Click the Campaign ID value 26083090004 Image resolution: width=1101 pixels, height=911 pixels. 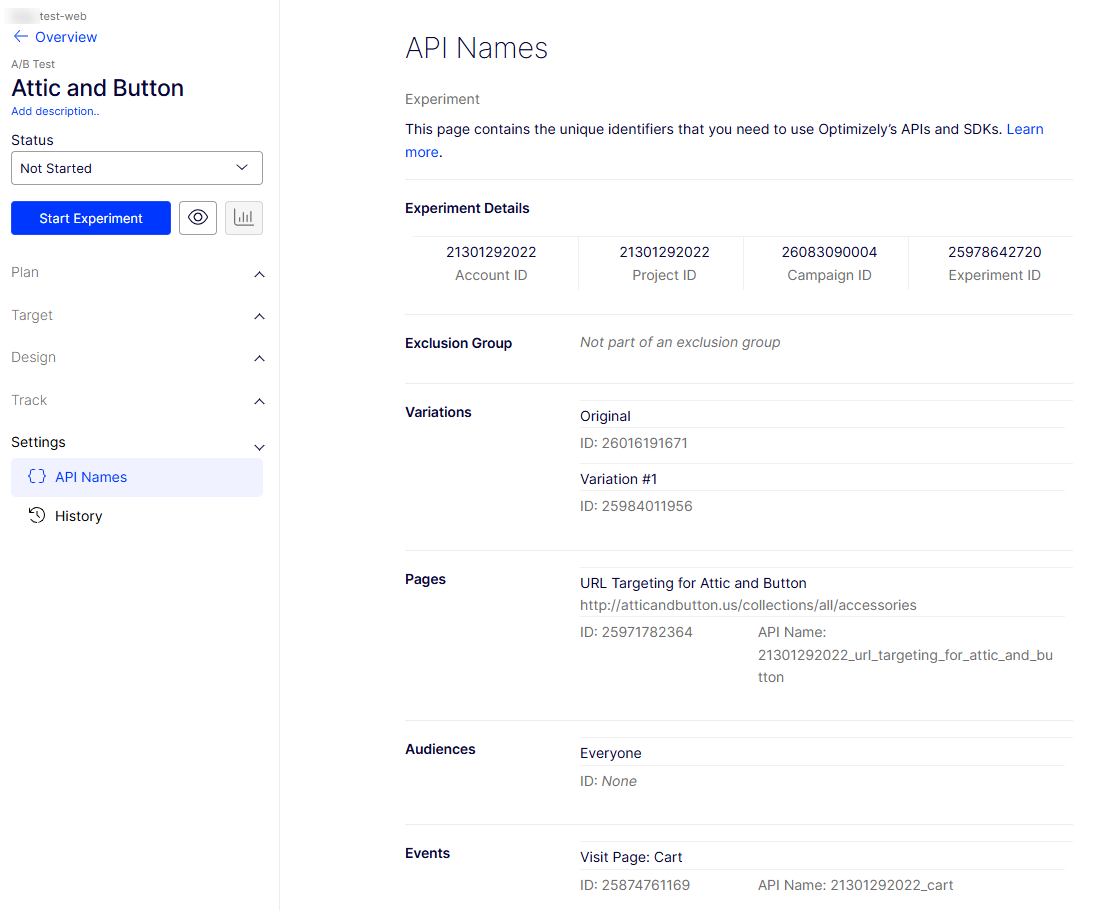point(829,252)
